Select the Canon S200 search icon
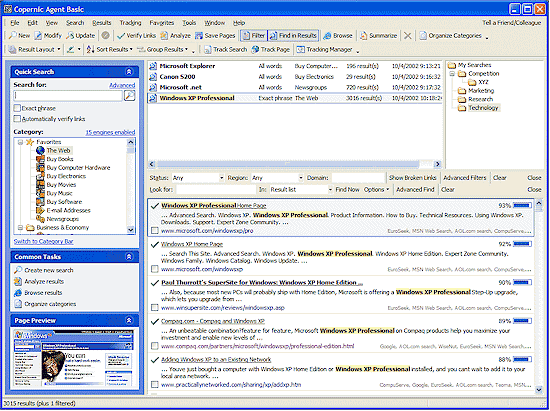 point(153,76)
